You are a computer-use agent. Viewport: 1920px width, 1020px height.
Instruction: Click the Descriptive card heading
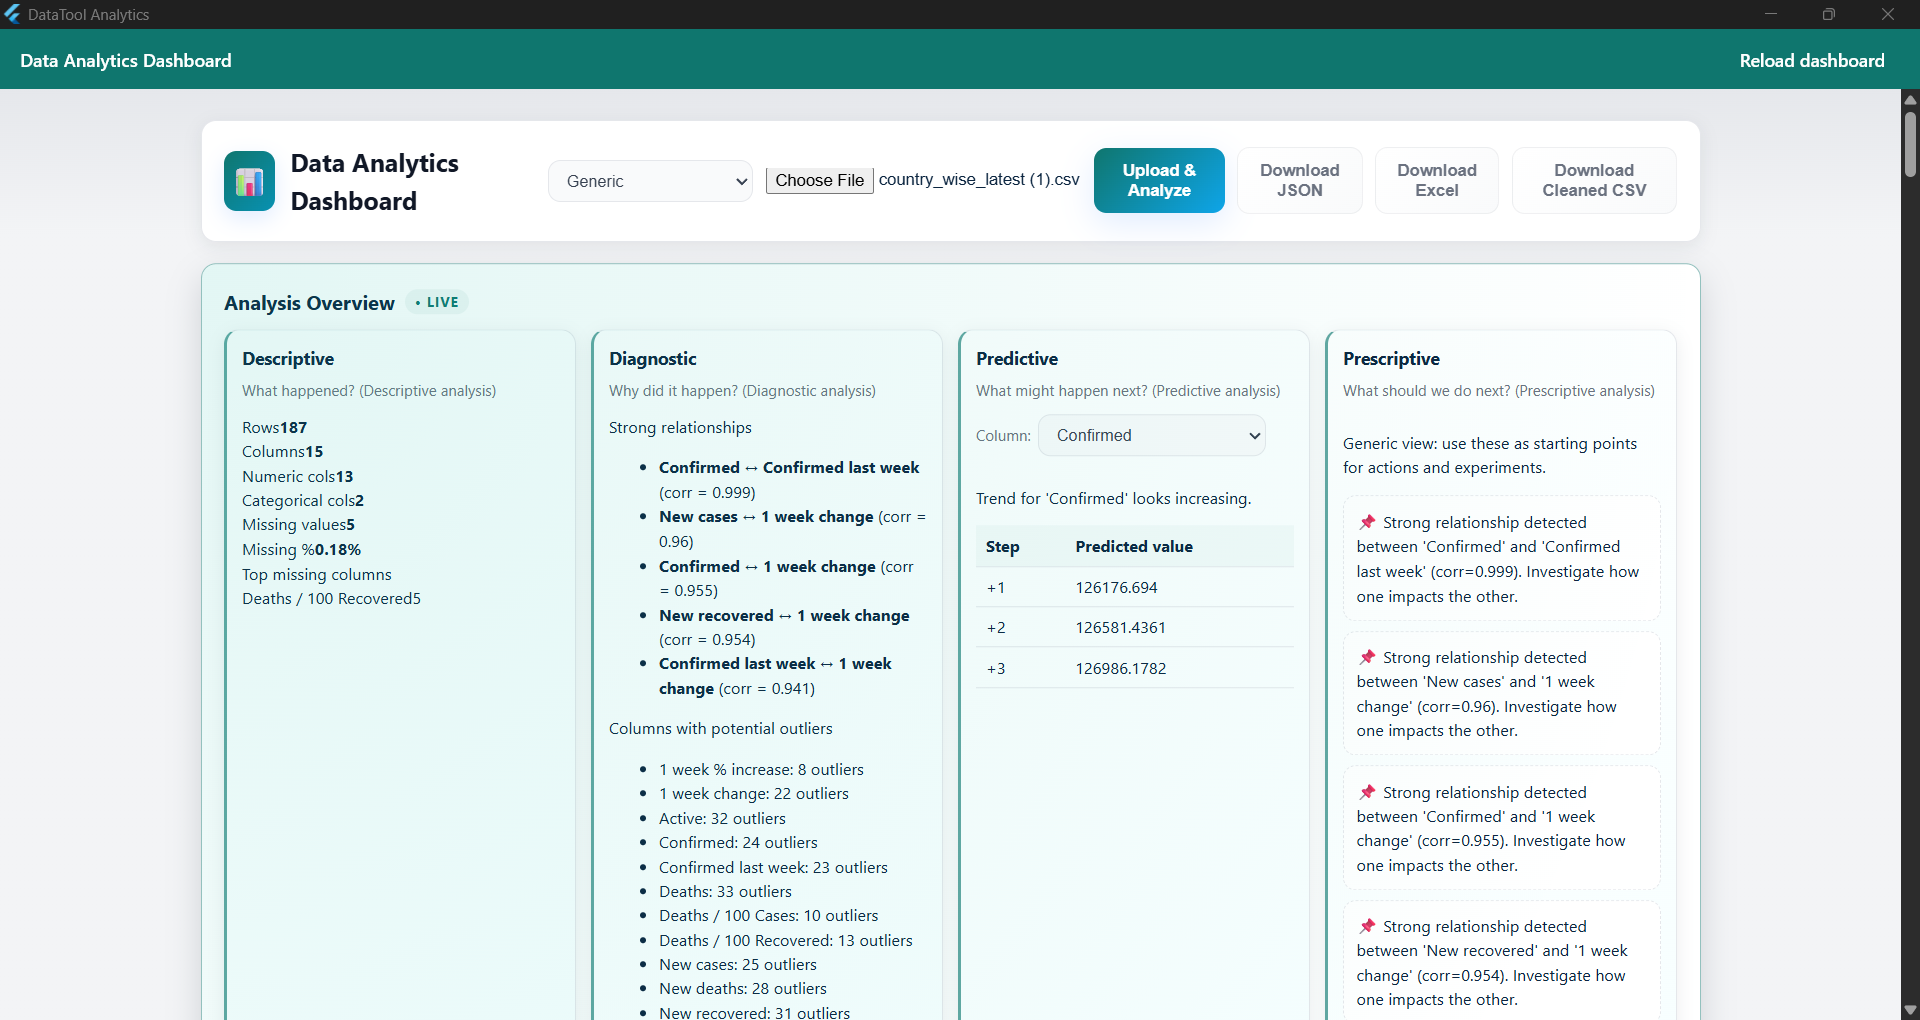click(288, 358)
